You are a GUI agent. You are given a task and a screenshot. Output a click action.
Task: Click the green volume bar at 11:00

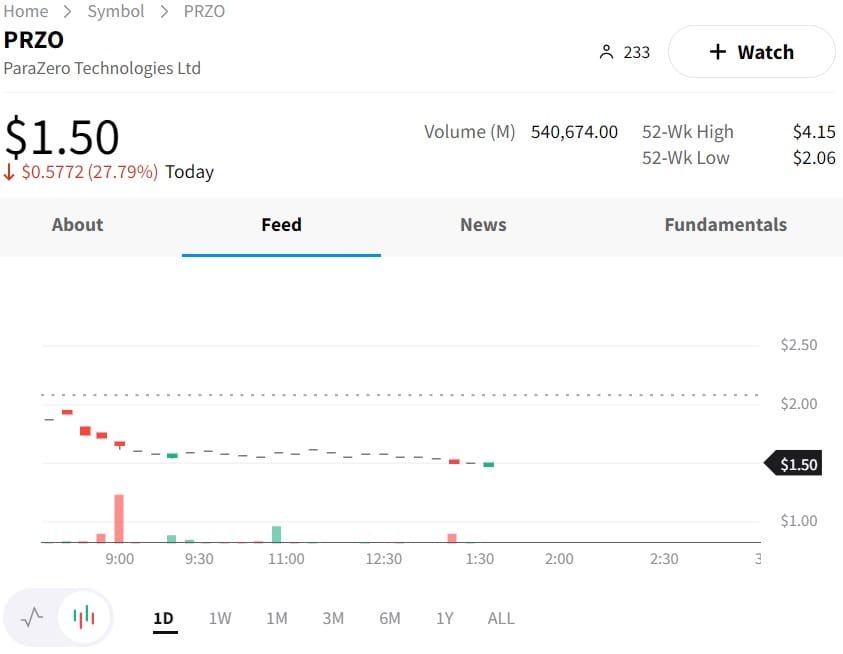click(277, 534)
